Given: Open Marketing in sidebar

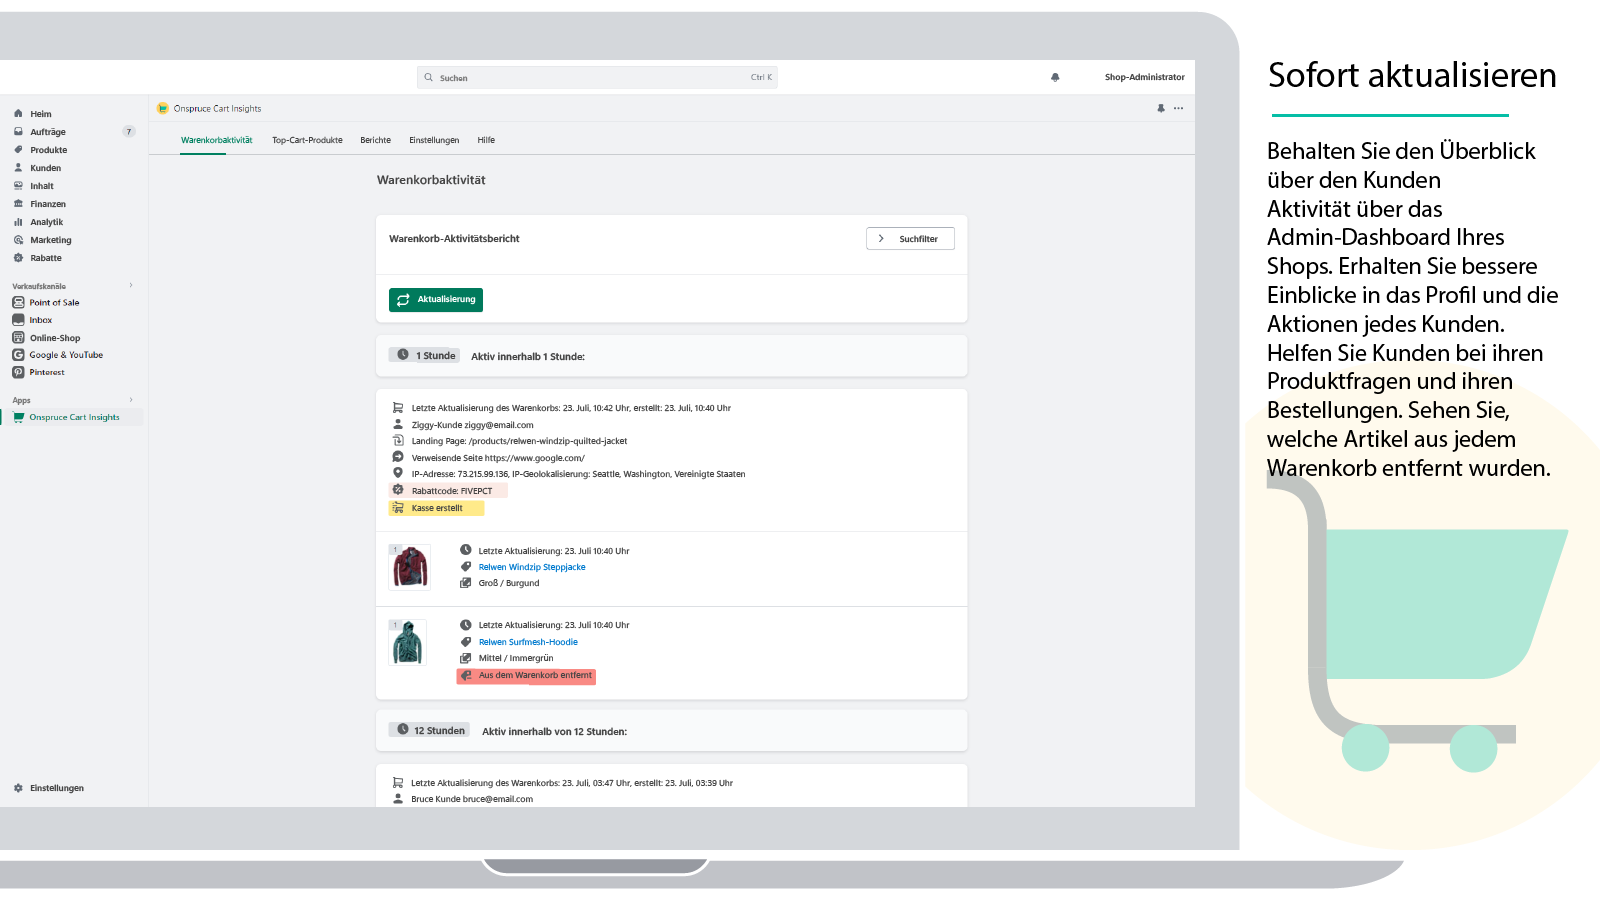Looking at the screenshot, I should coord(50,240).
